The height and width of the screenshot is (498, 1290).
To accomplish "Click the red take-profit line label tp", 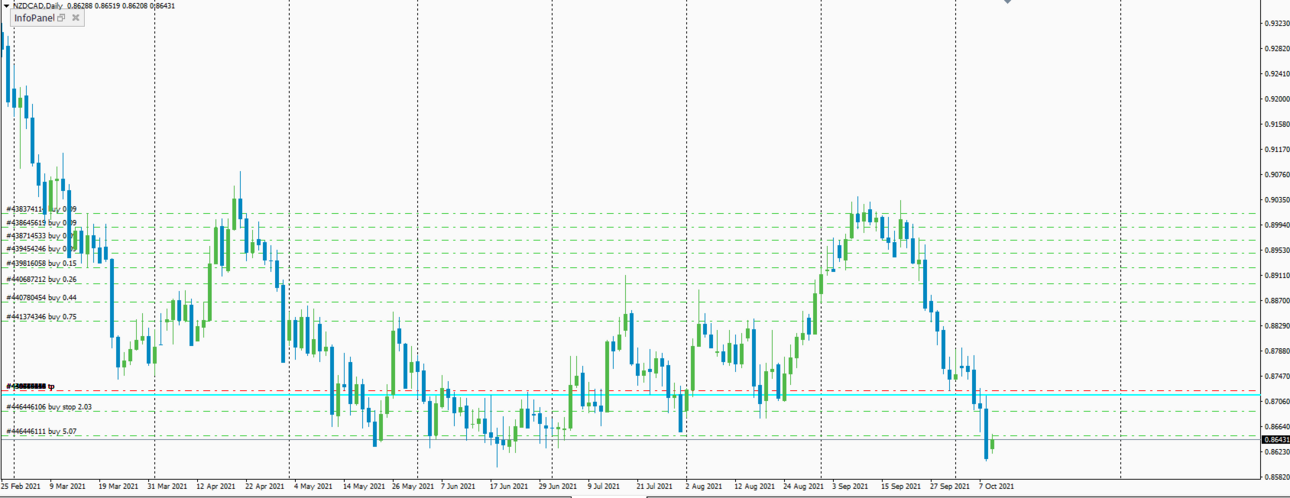I will pyautogui.click(x=30, y=386).
